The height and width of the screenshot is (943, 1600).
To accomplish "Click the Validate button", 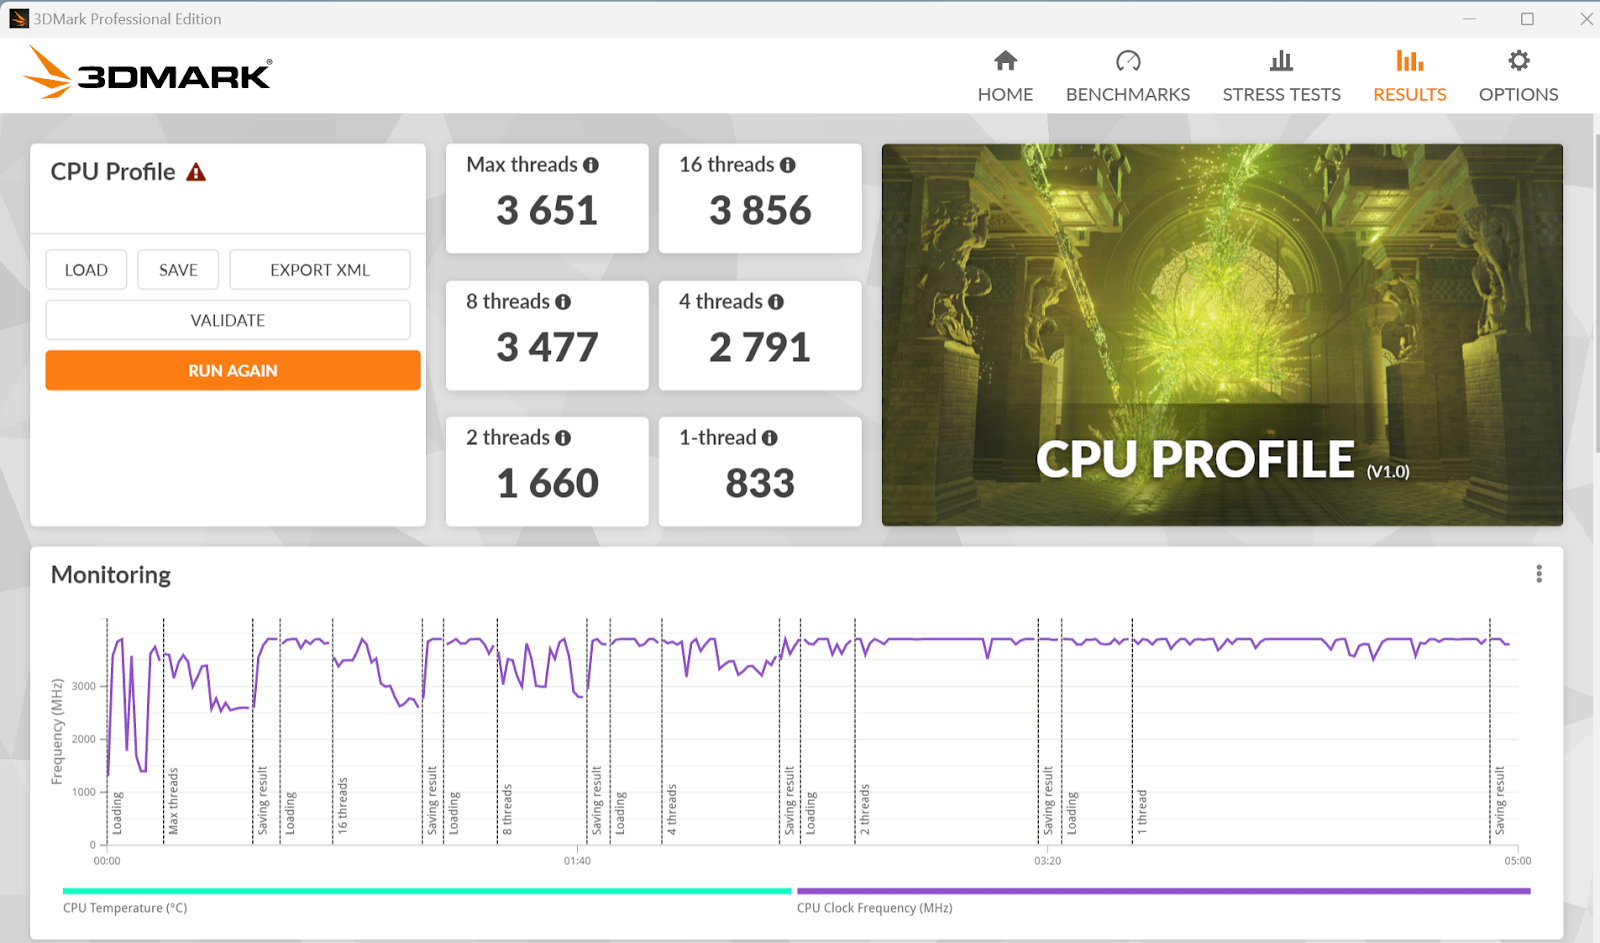I will coord(228,320).
